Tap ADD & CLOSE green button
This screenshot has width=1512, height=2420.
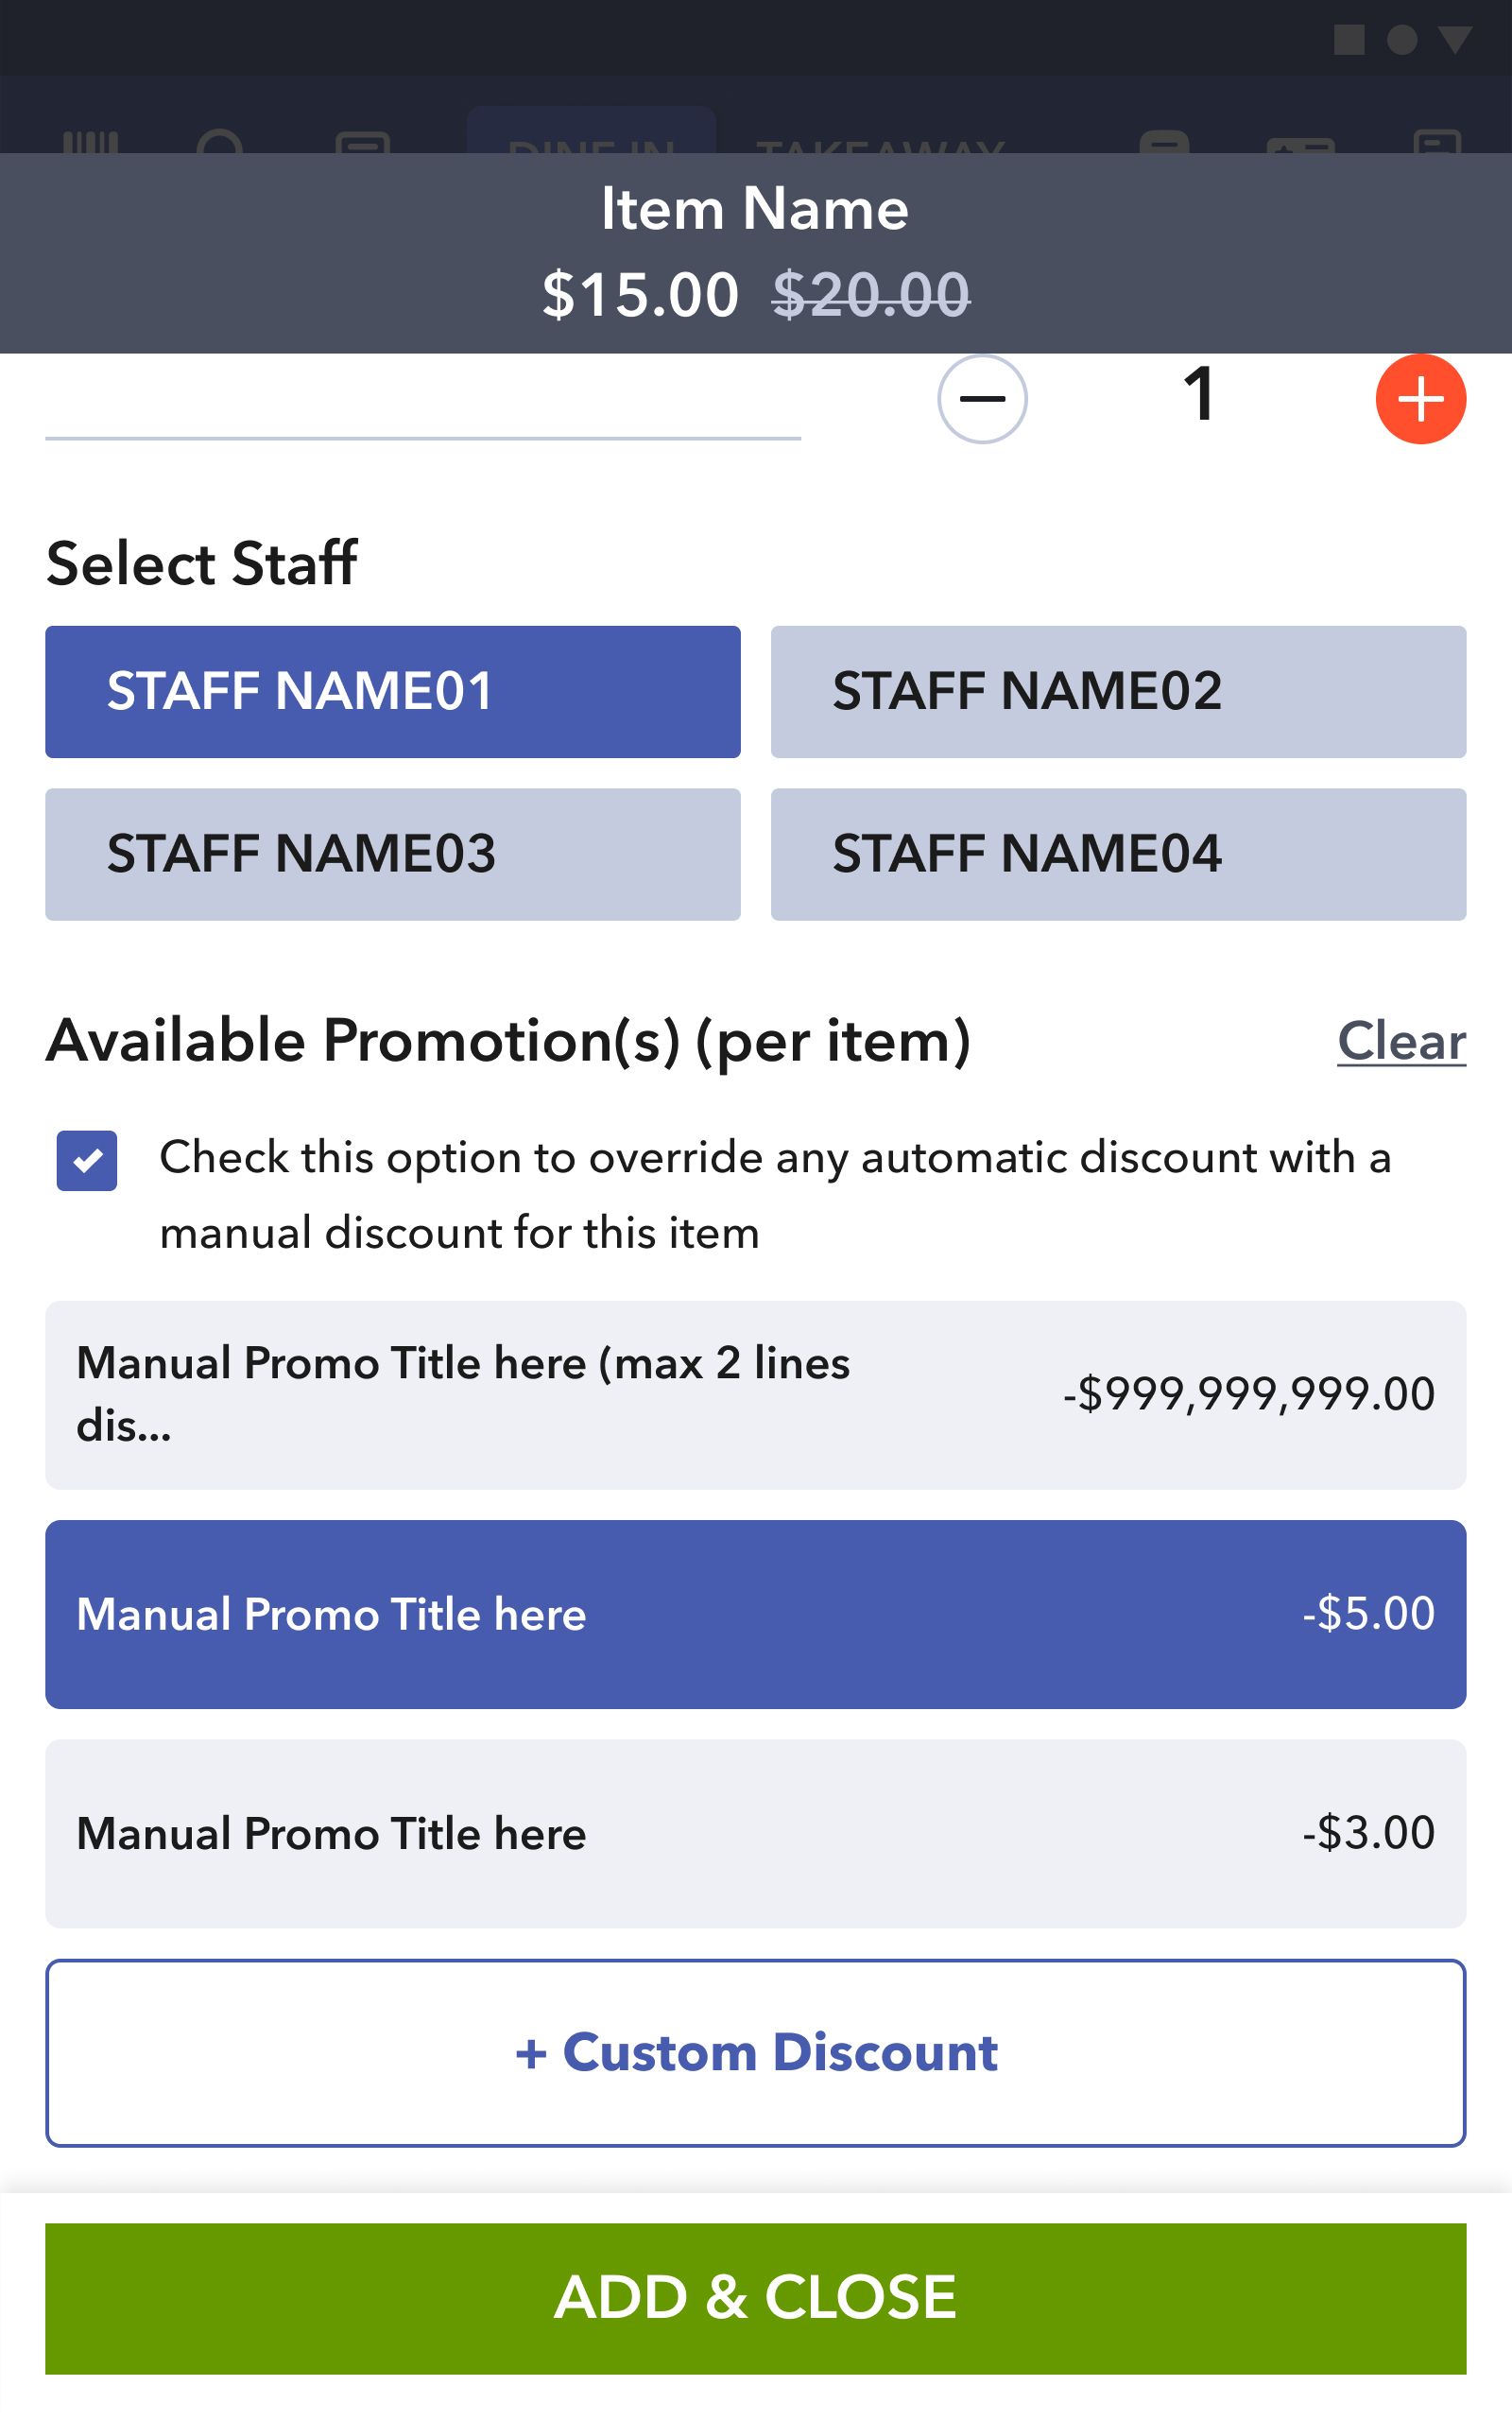(756, 2298)
